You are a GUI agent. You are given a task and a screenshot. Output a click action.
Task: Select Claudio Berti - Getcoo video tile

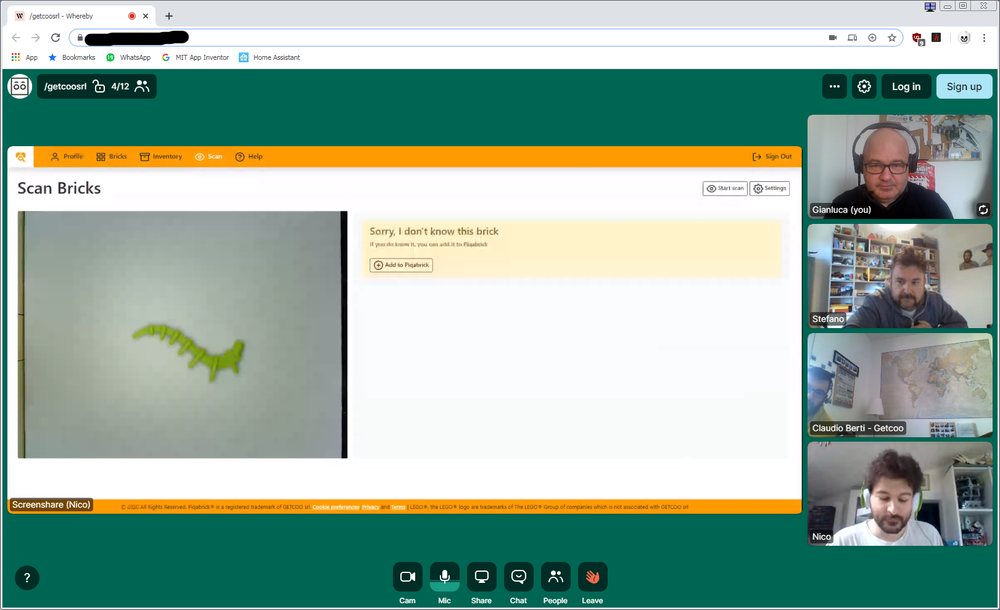pos(900,385)
